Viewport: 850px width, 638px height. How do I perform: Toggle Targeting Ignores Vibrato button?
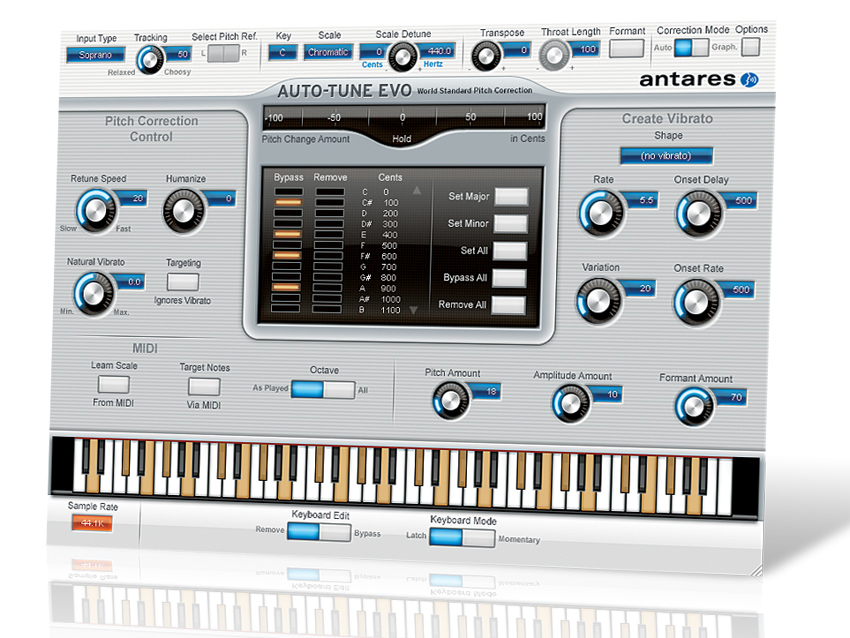click(x=183, y=282)
